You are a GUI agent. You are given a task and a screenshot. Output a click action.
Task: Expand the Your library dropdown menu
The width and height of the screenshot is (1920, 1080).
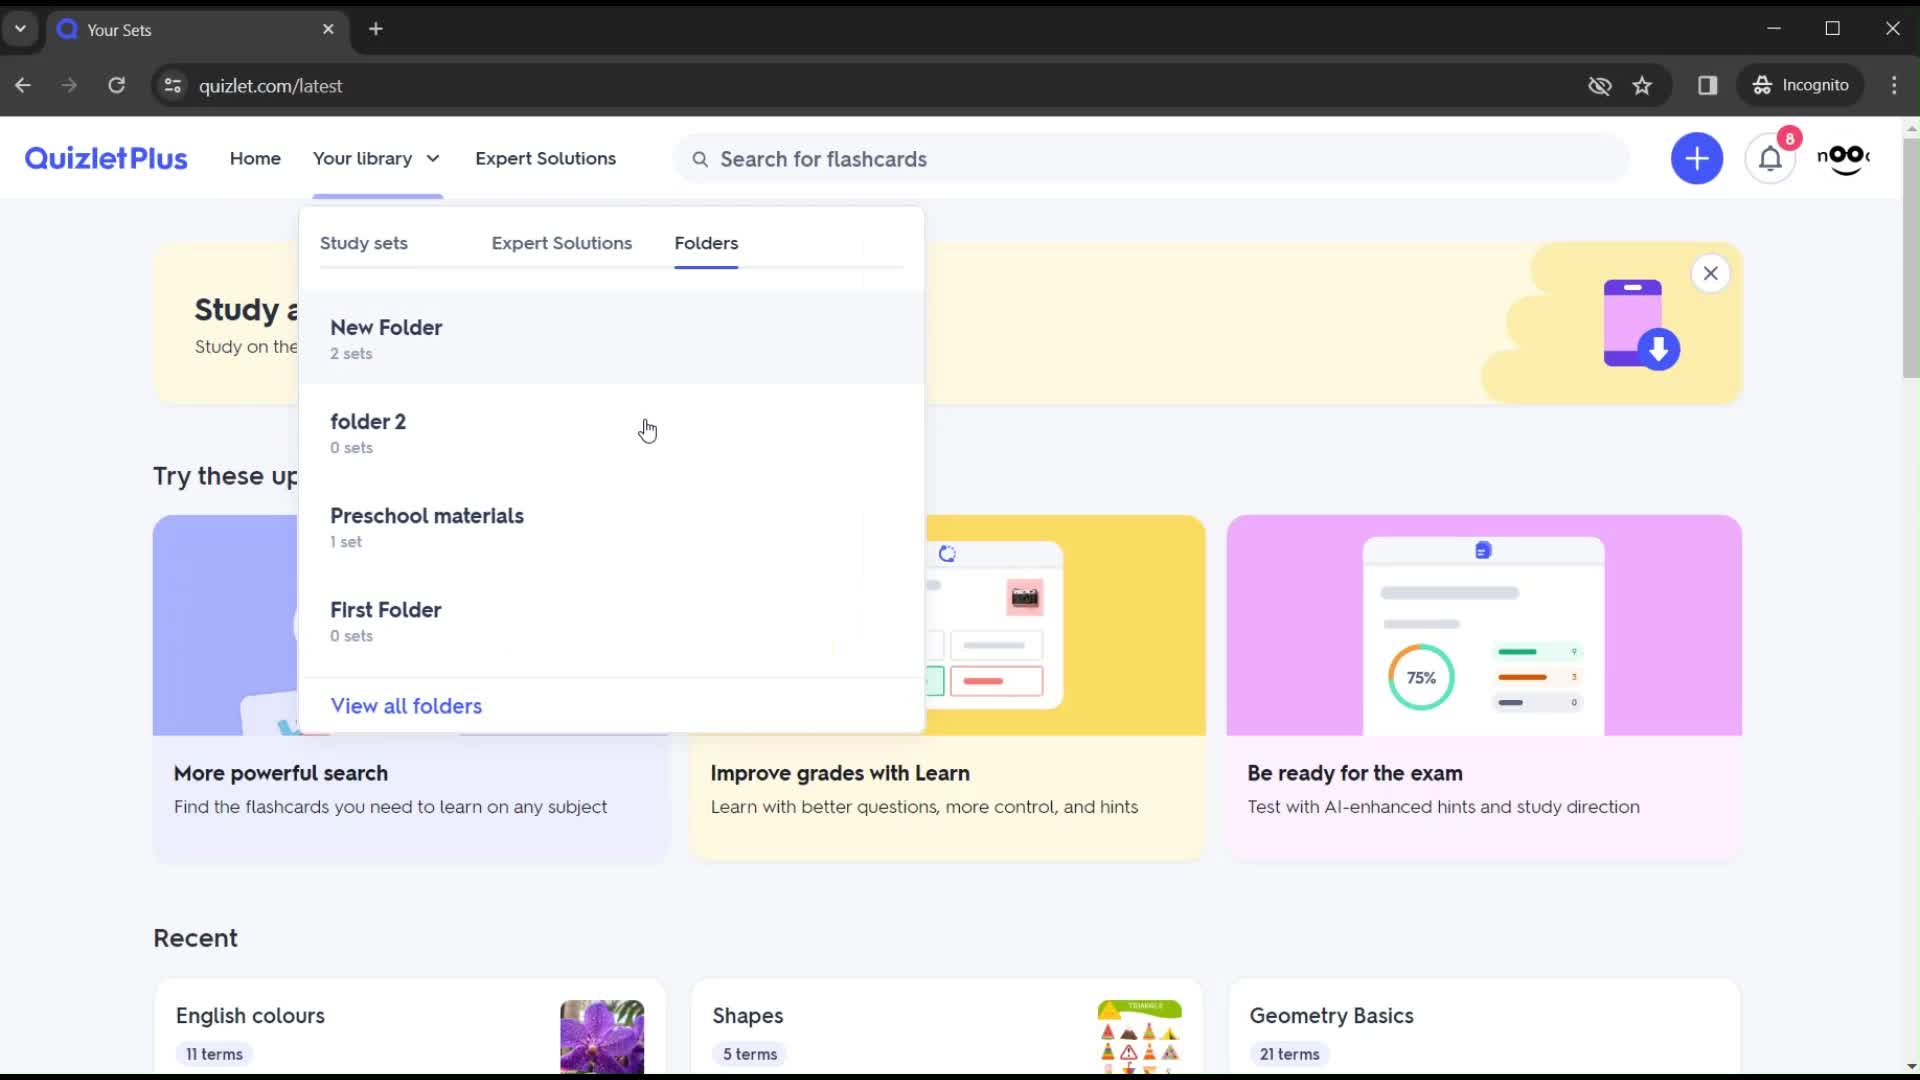[376, 158]
